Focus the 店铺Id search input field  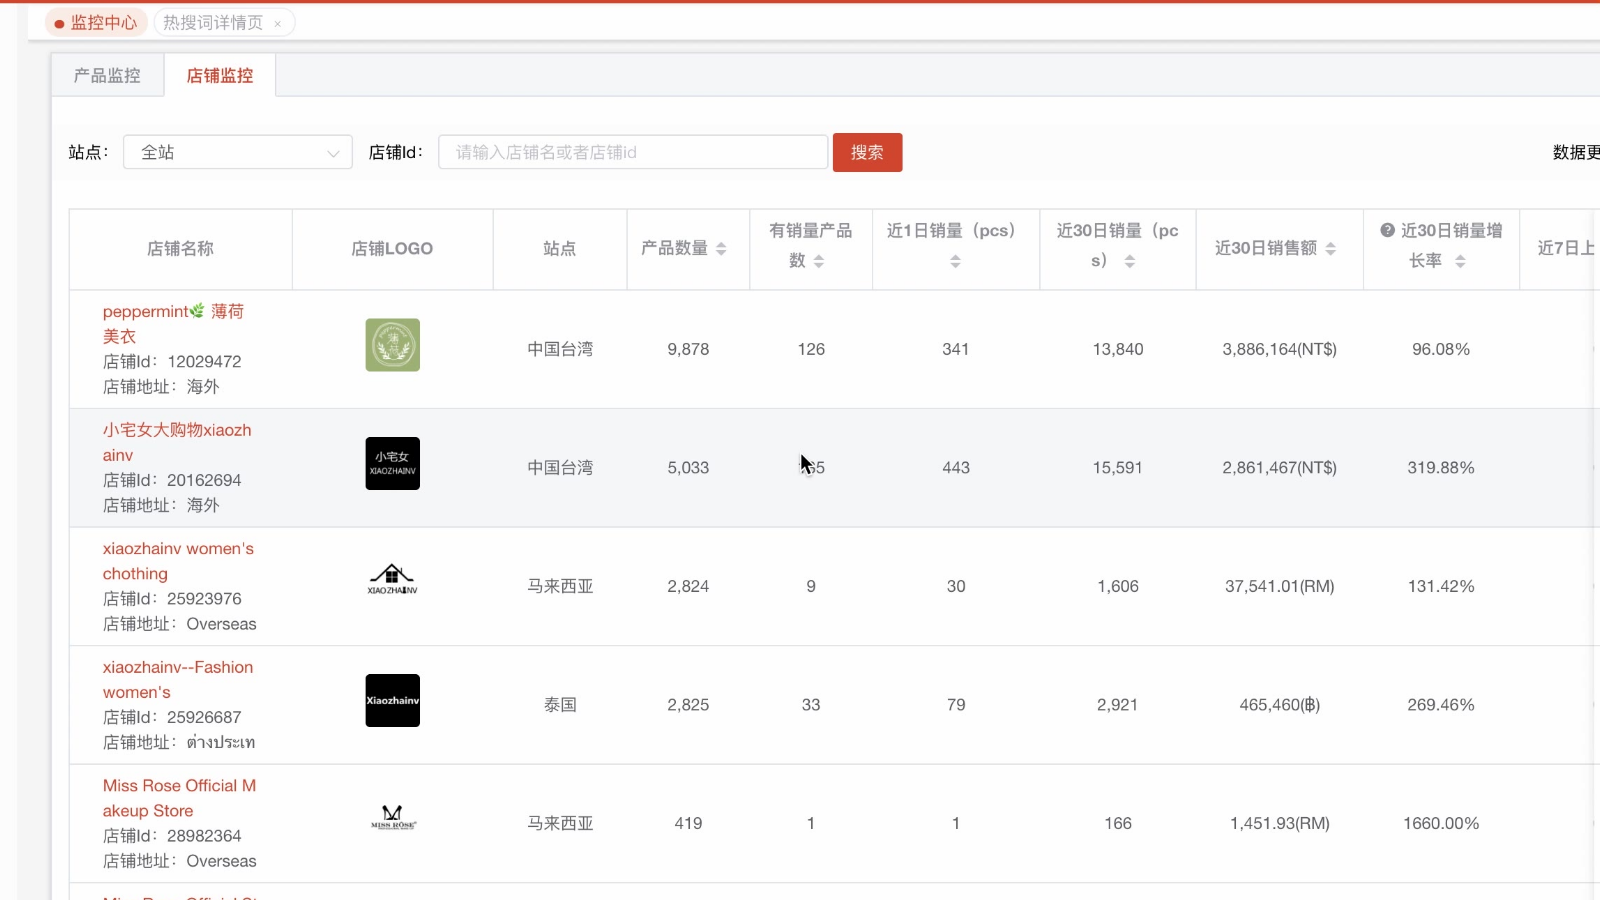pos(632,152)
